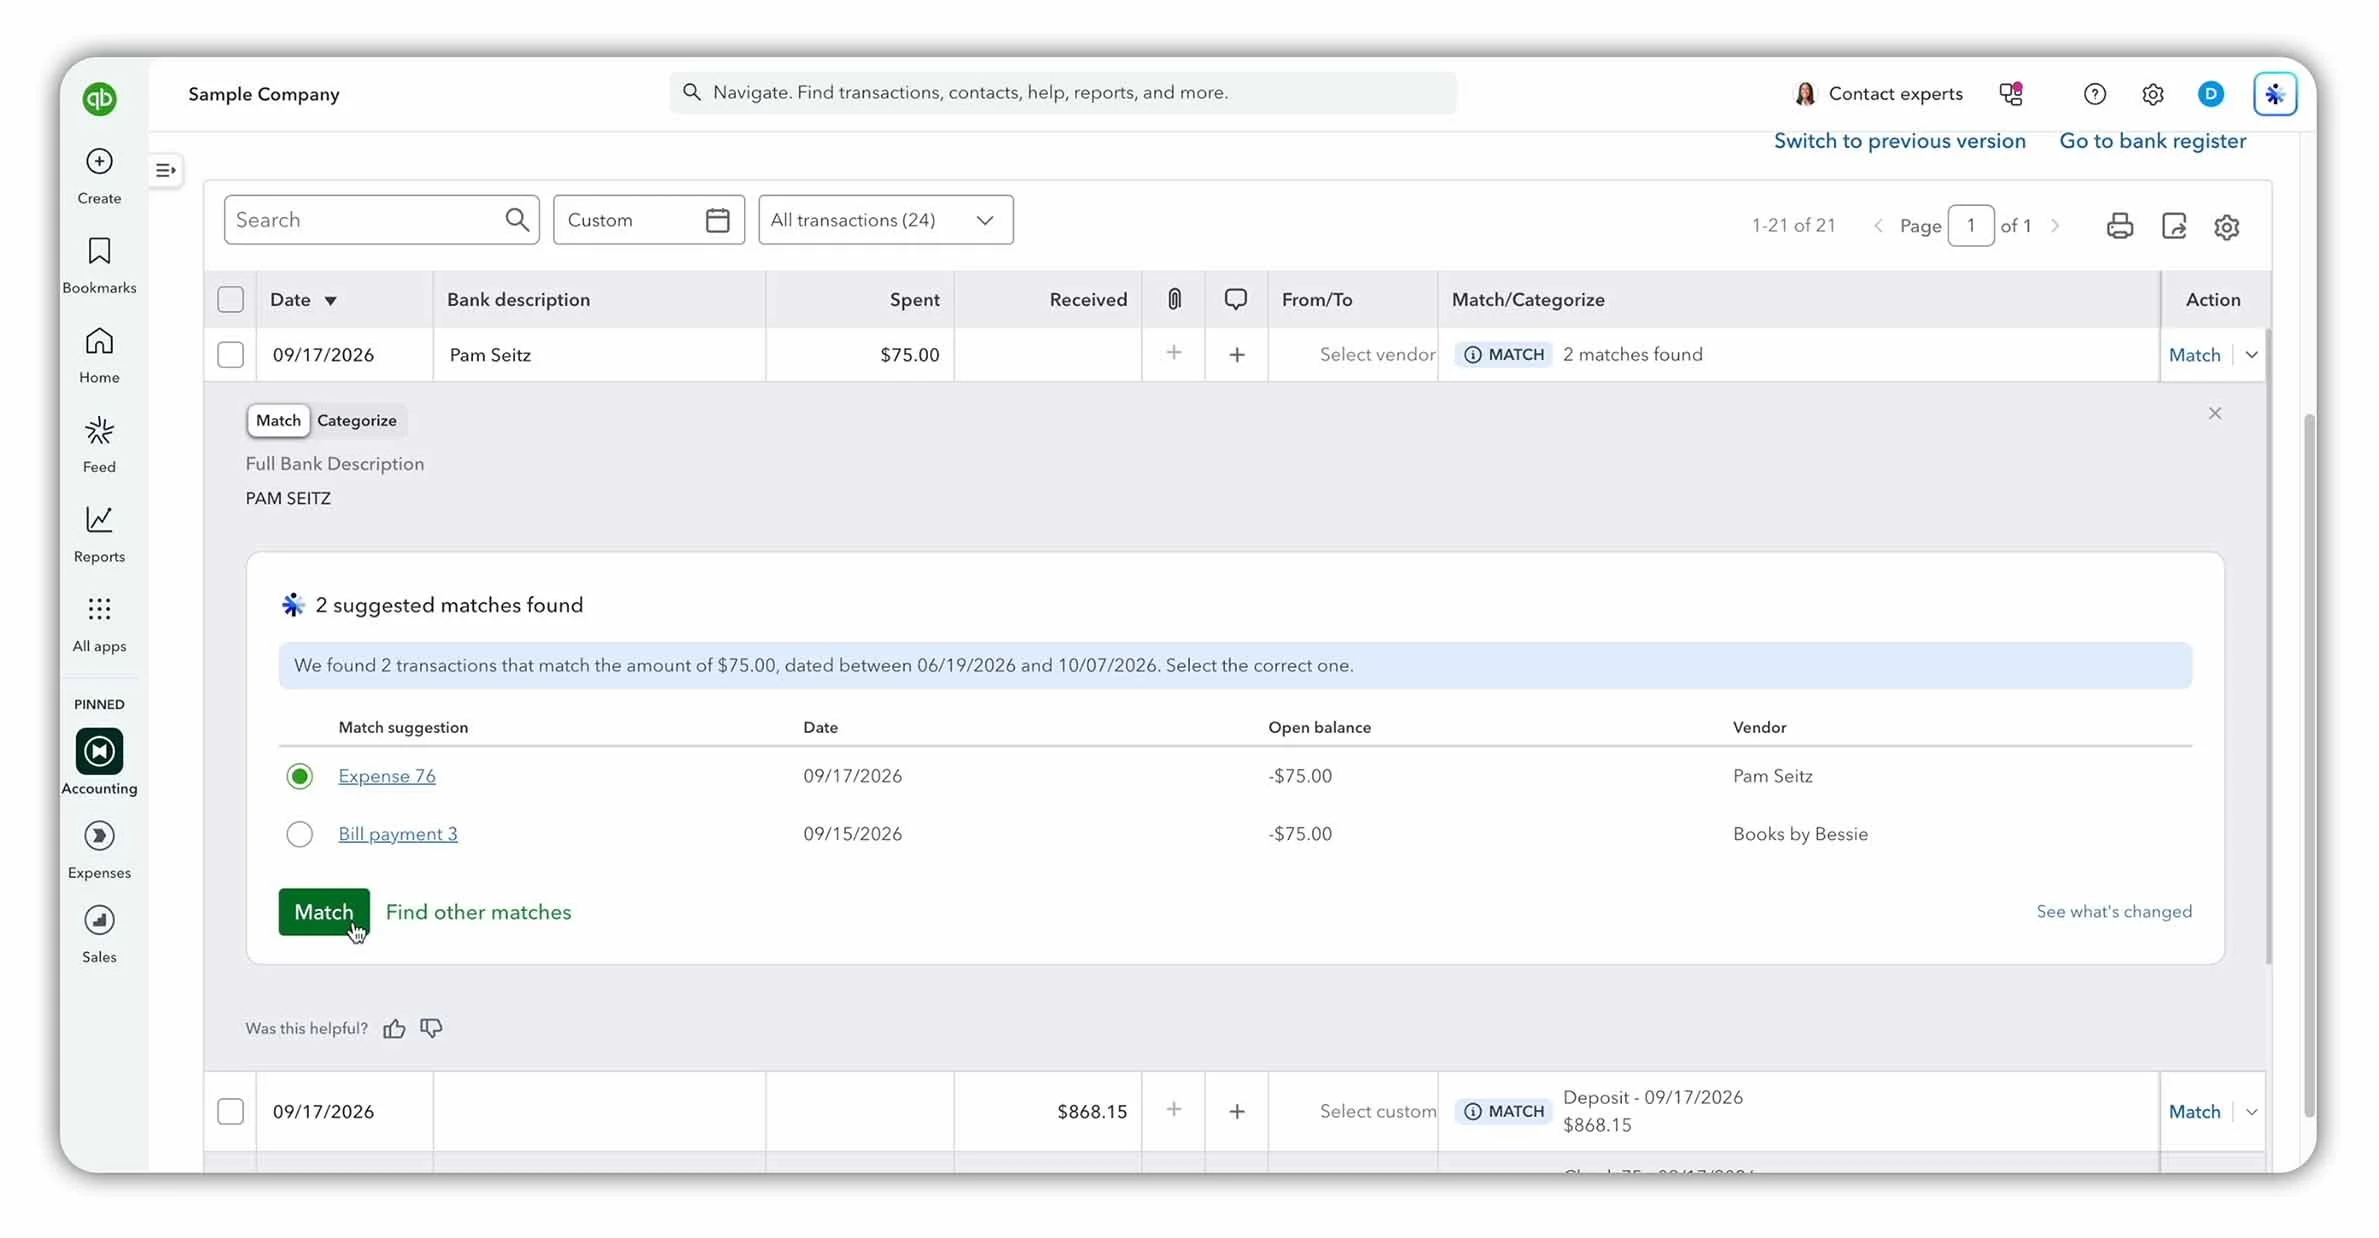
Task: Close the expanded match panel
Action: (x=2215, y=414)
